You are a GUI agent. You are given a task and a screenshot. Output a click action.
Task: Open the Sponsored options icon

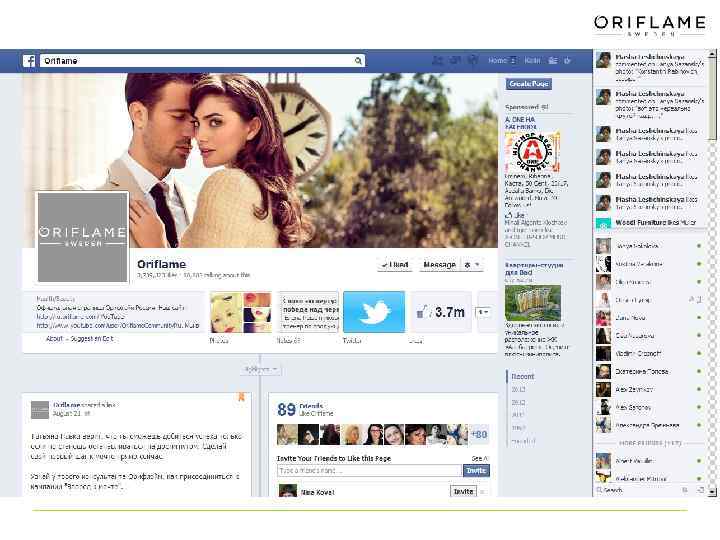545,107
